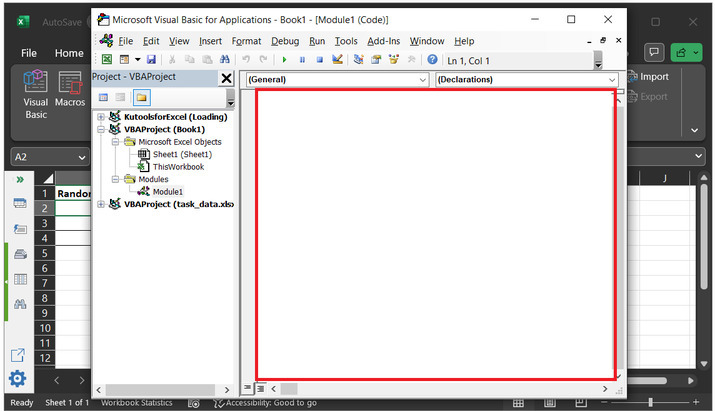Open the Edit menu
The height and width of the screenshot is (411, 715).
(151, 41)
